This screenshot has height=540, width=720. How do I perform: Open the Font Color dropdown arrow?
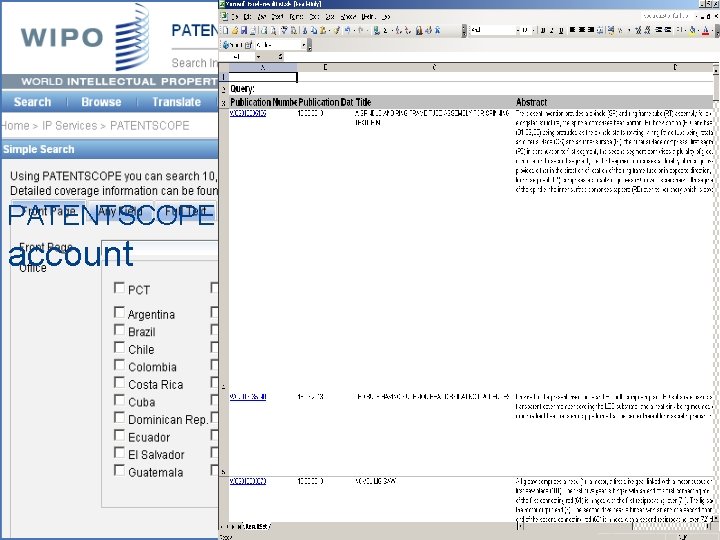712,30
